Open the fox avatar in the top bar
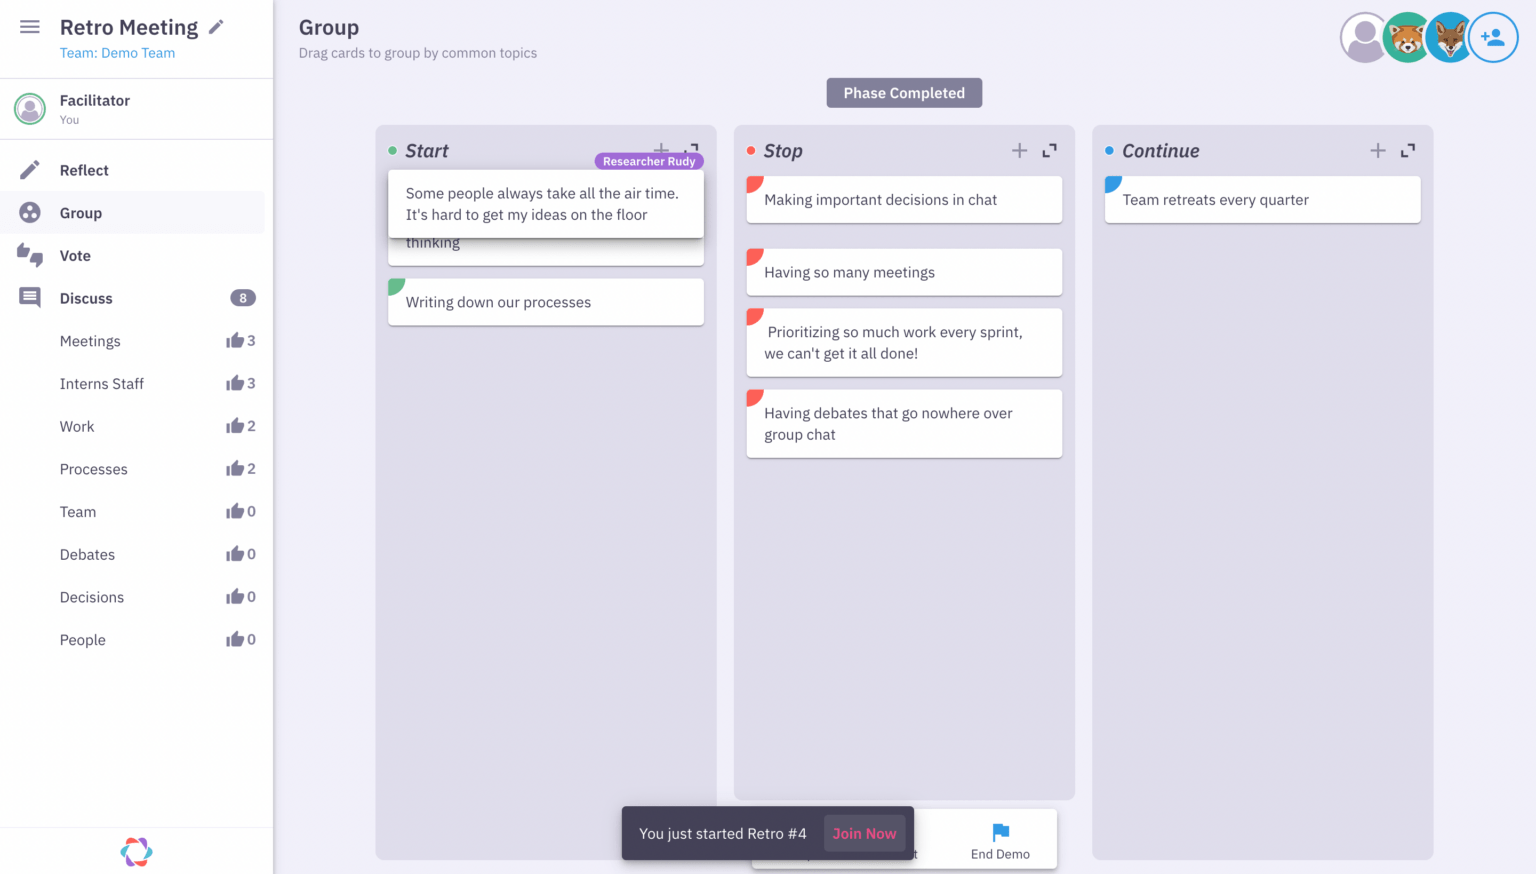 [1449, 37]
